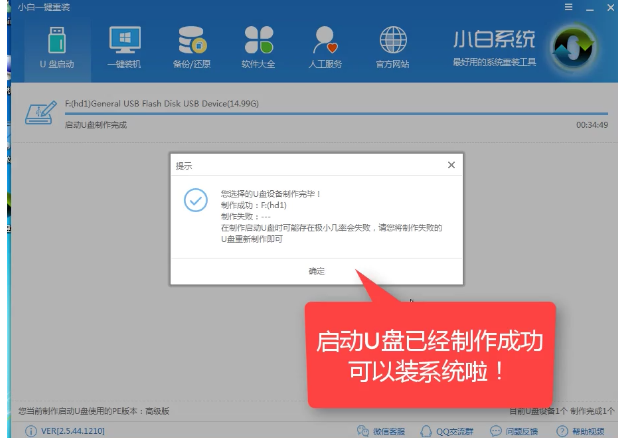Image resolution: width=618 pixels, height=438 pixels.
Task: Open QQ交流群 link
Action: (x=447, y=431)
